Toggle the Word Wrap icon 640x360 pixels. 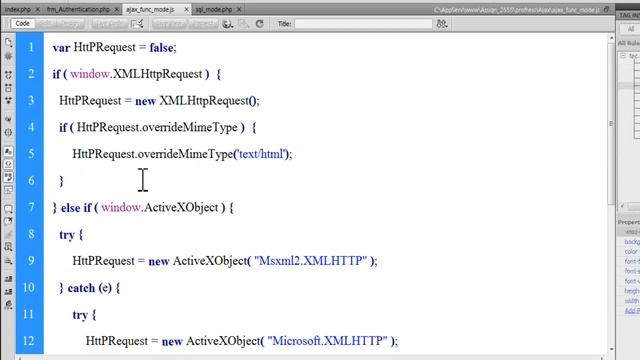click(x=8, y=177)
